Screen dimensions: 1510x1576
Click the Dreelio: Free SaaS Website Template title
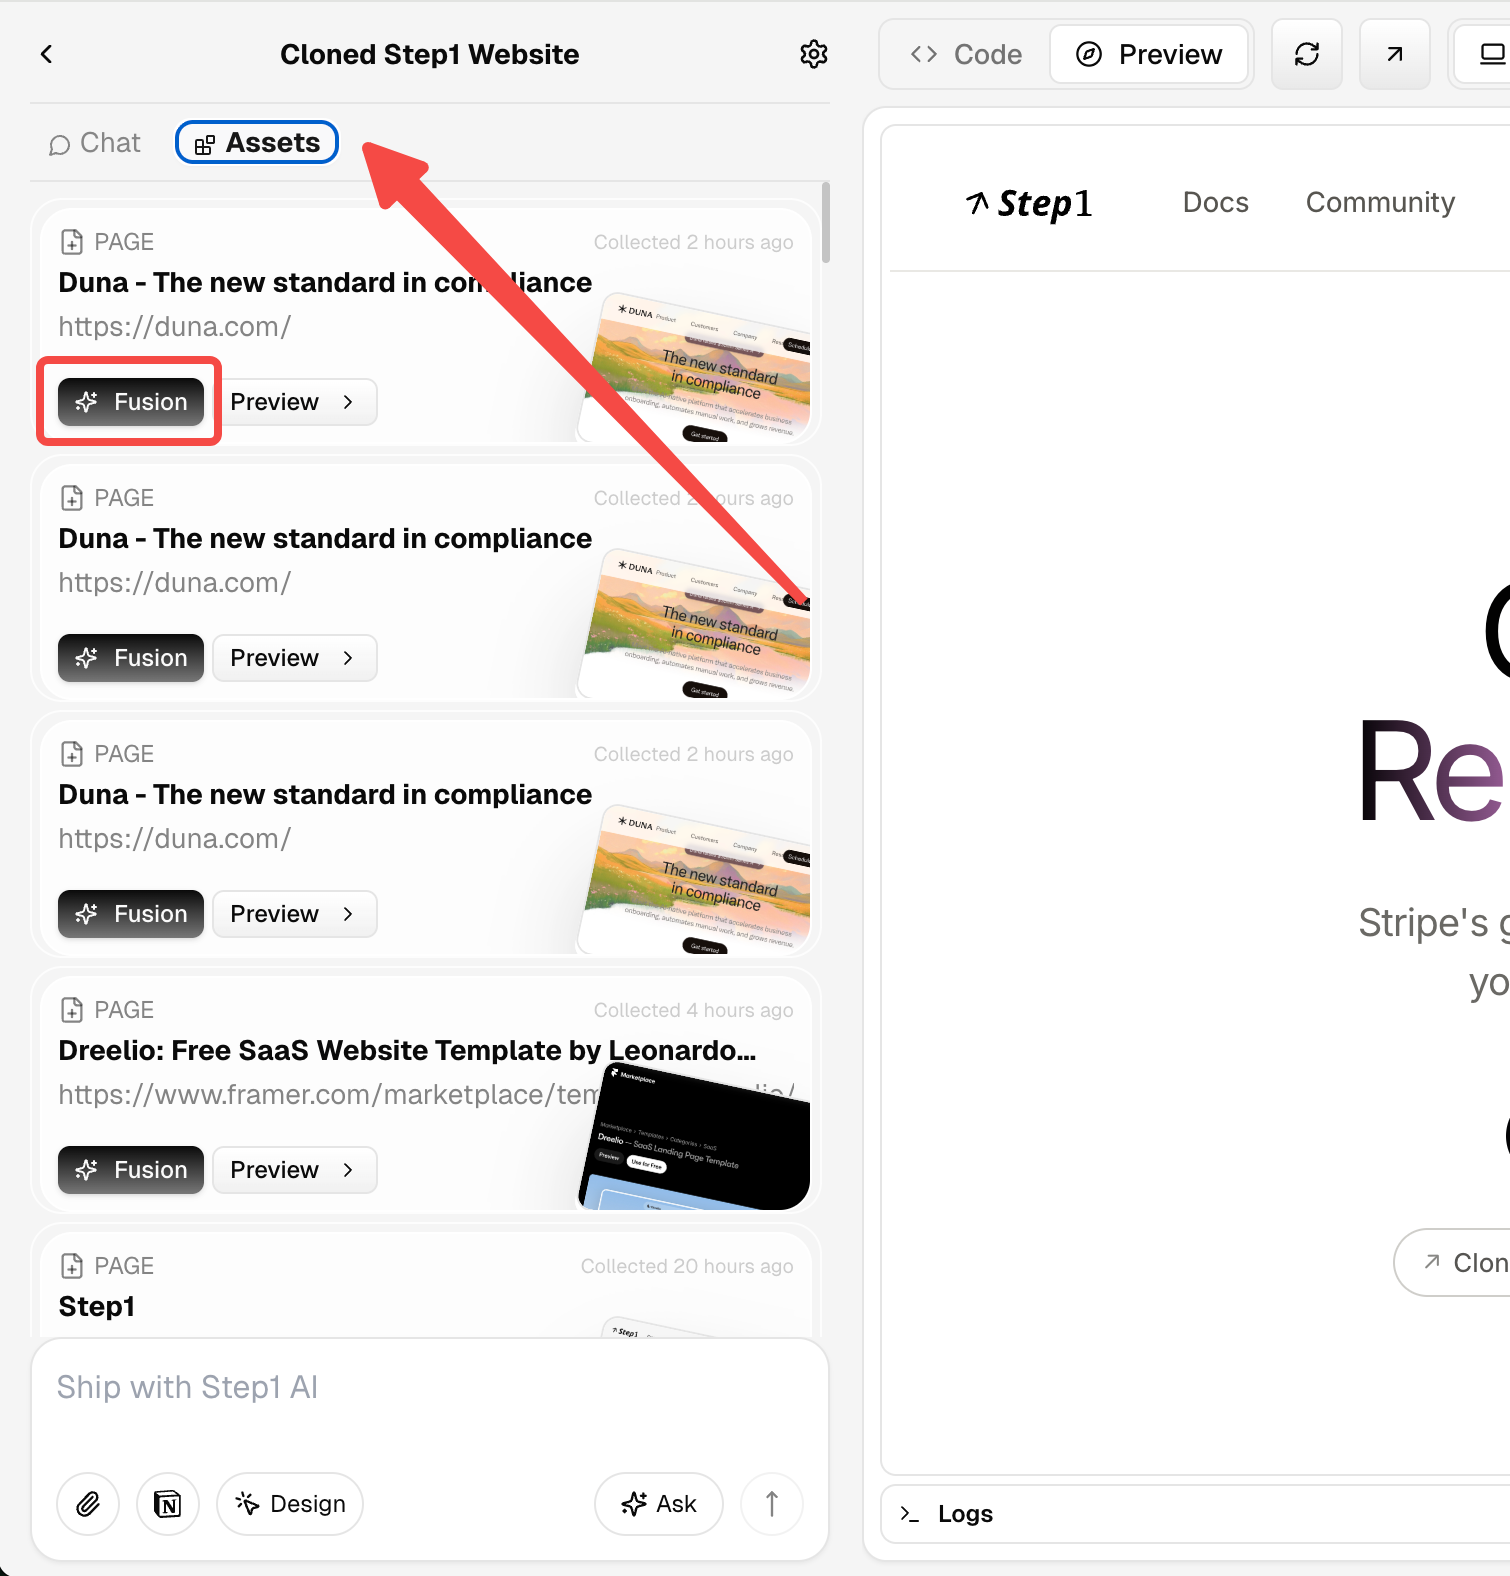click(407, 1051)
